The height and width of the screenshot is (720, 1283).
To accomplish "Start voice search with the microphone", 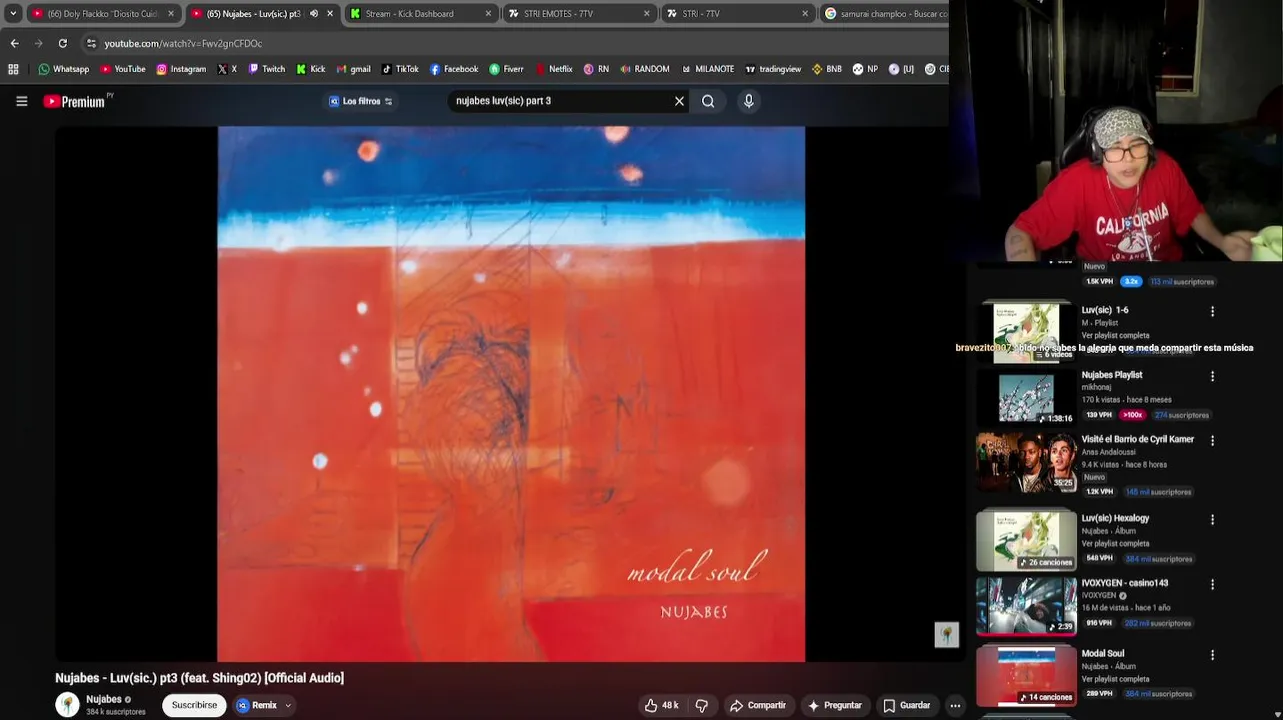I will pyautogui.click(x=748, y=101).
